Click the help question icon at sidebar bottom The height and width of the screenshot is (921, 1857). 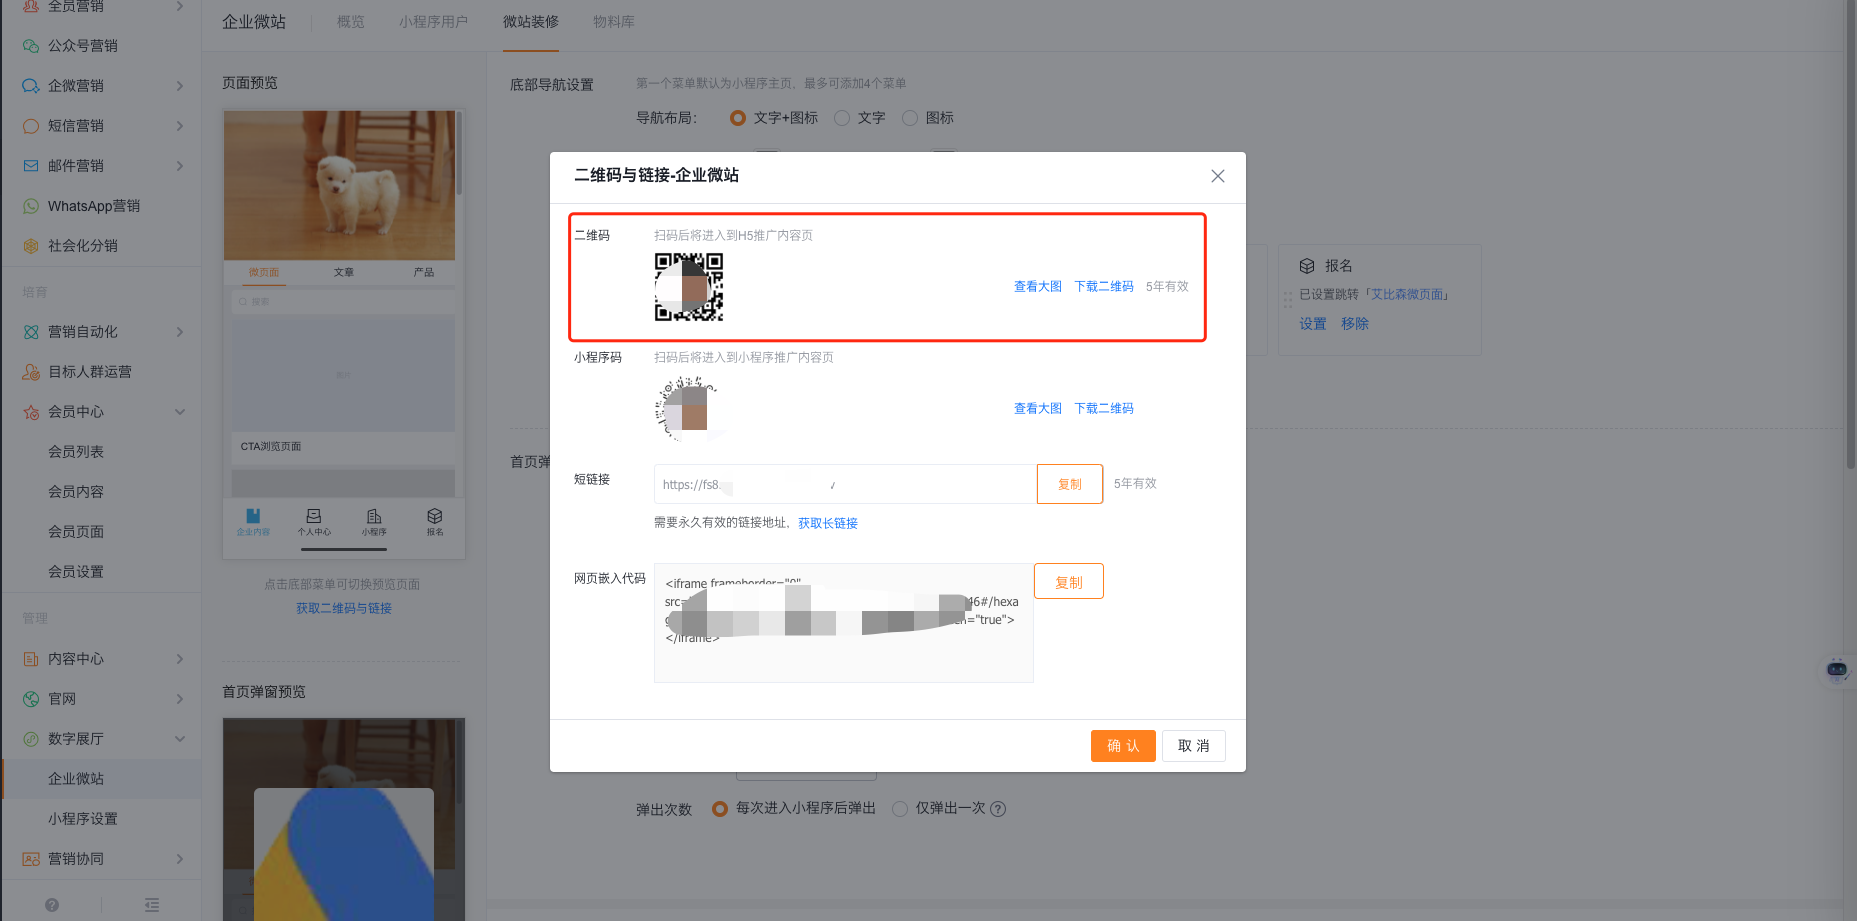pos(52,905)
